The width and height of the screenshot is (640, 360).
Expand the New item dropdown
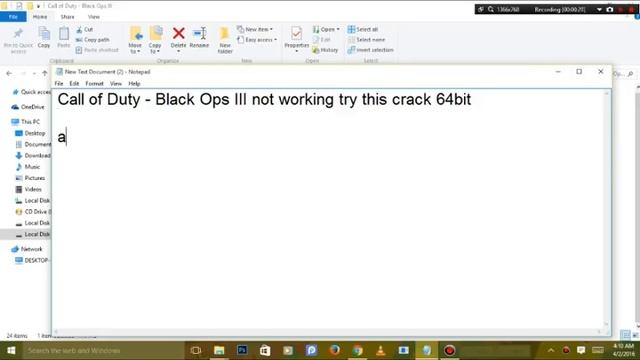255,29
